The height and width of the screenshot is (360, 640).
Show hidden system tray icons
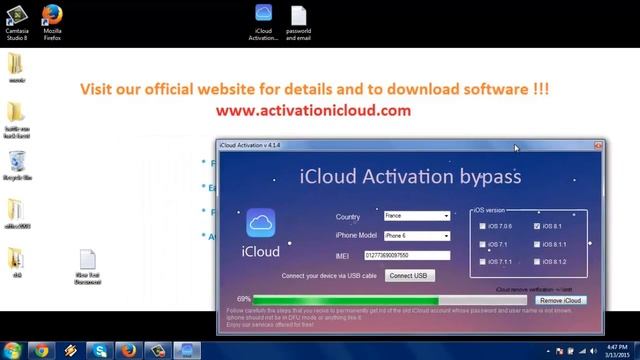[x=548, y=351]
